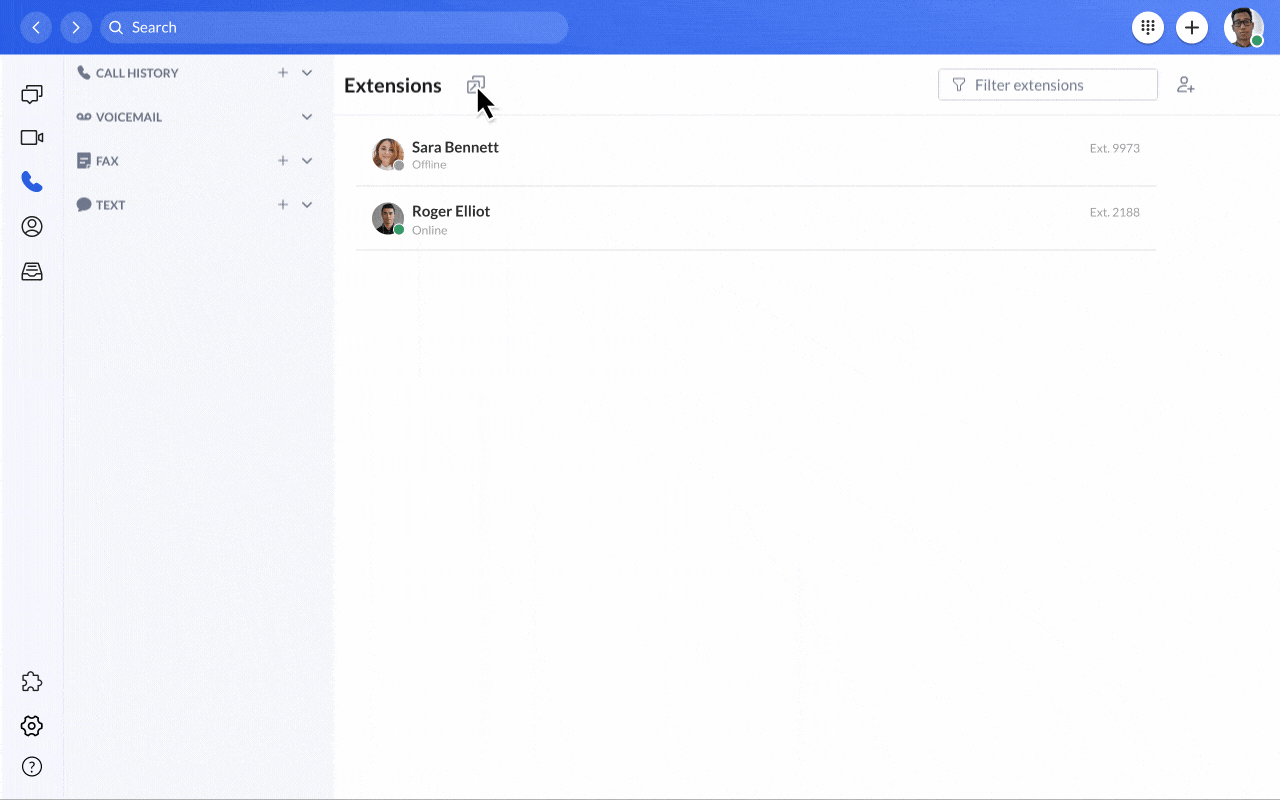Open the Contacts icon in sidebar
The width and height of the screenshot is (1280, 800).
(x=32, y=227)
